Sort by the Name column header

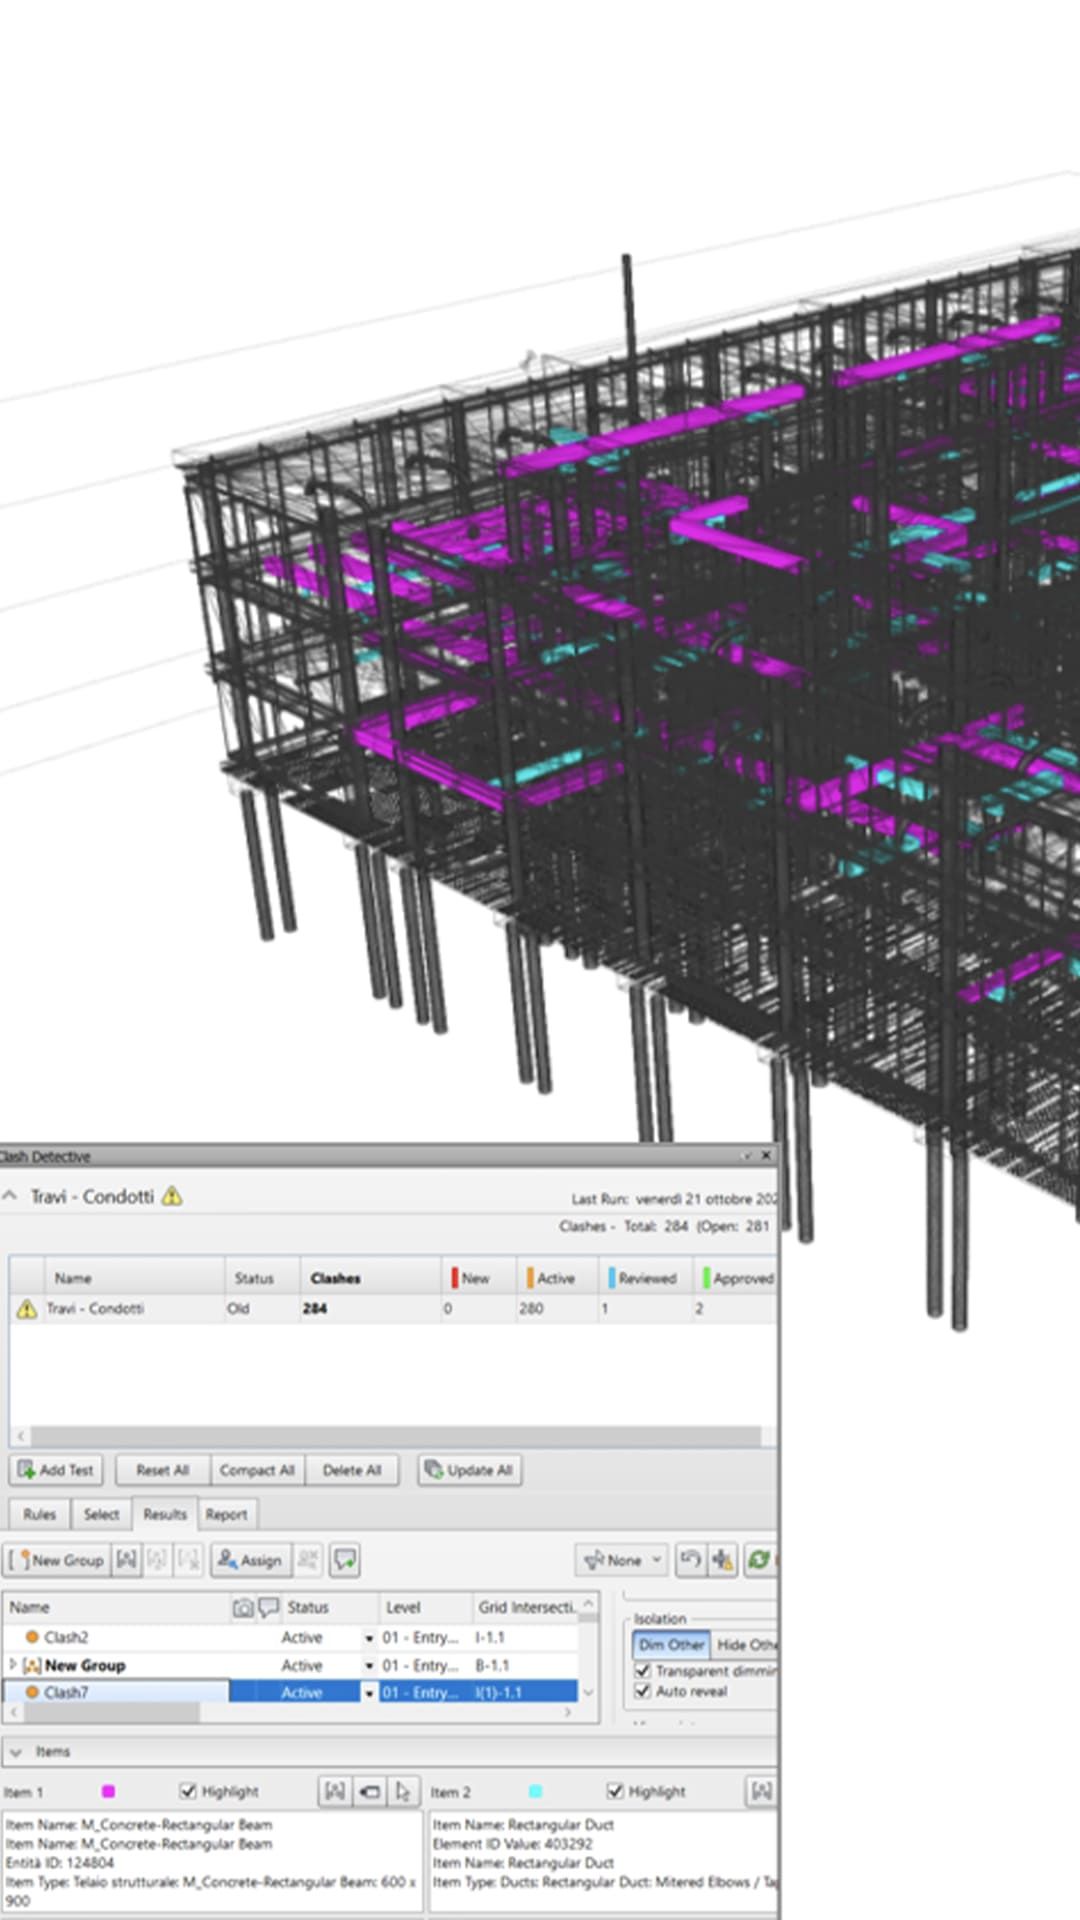tap(116, 1607)
